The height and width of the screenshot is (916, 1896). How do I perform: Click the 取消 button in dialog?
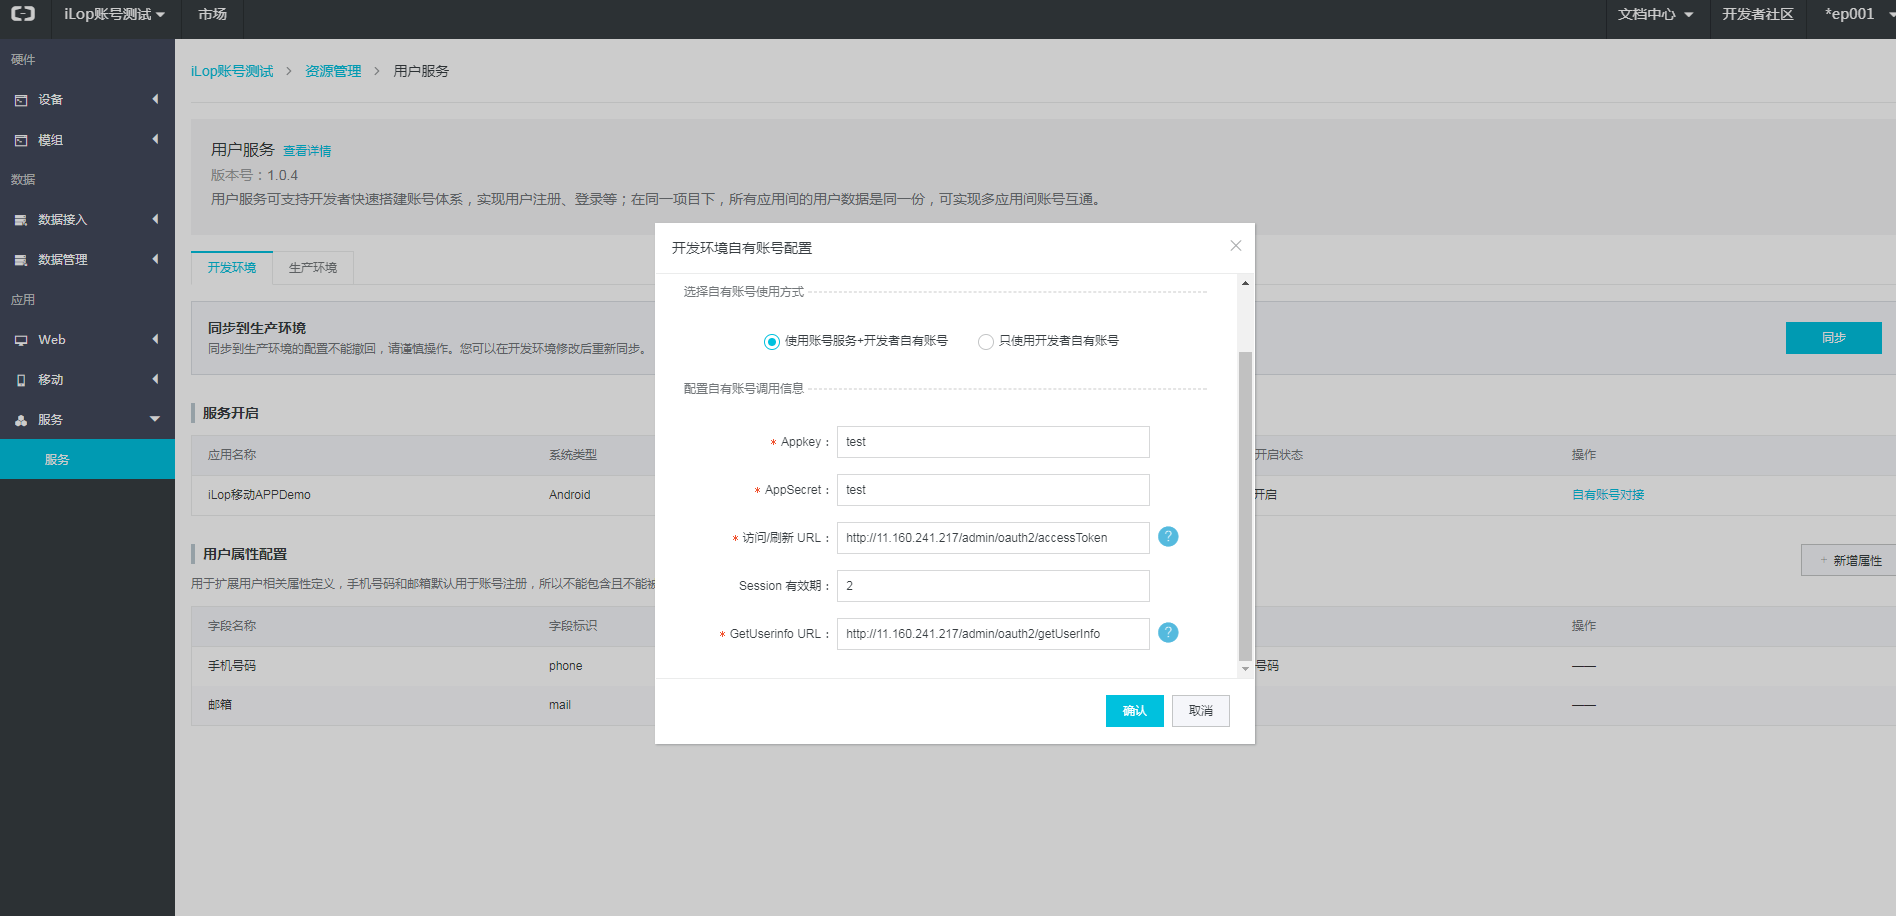(x=1200, y=711)
